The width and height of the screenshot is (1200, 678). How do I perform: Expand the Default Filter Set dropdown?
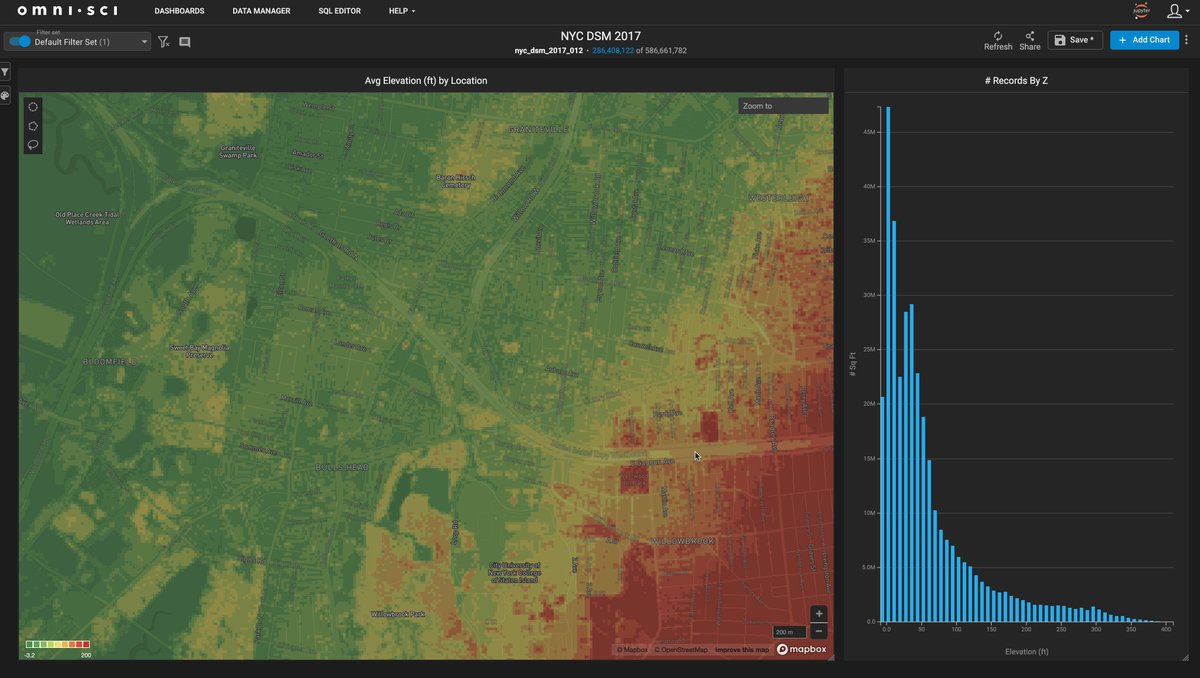144,42
